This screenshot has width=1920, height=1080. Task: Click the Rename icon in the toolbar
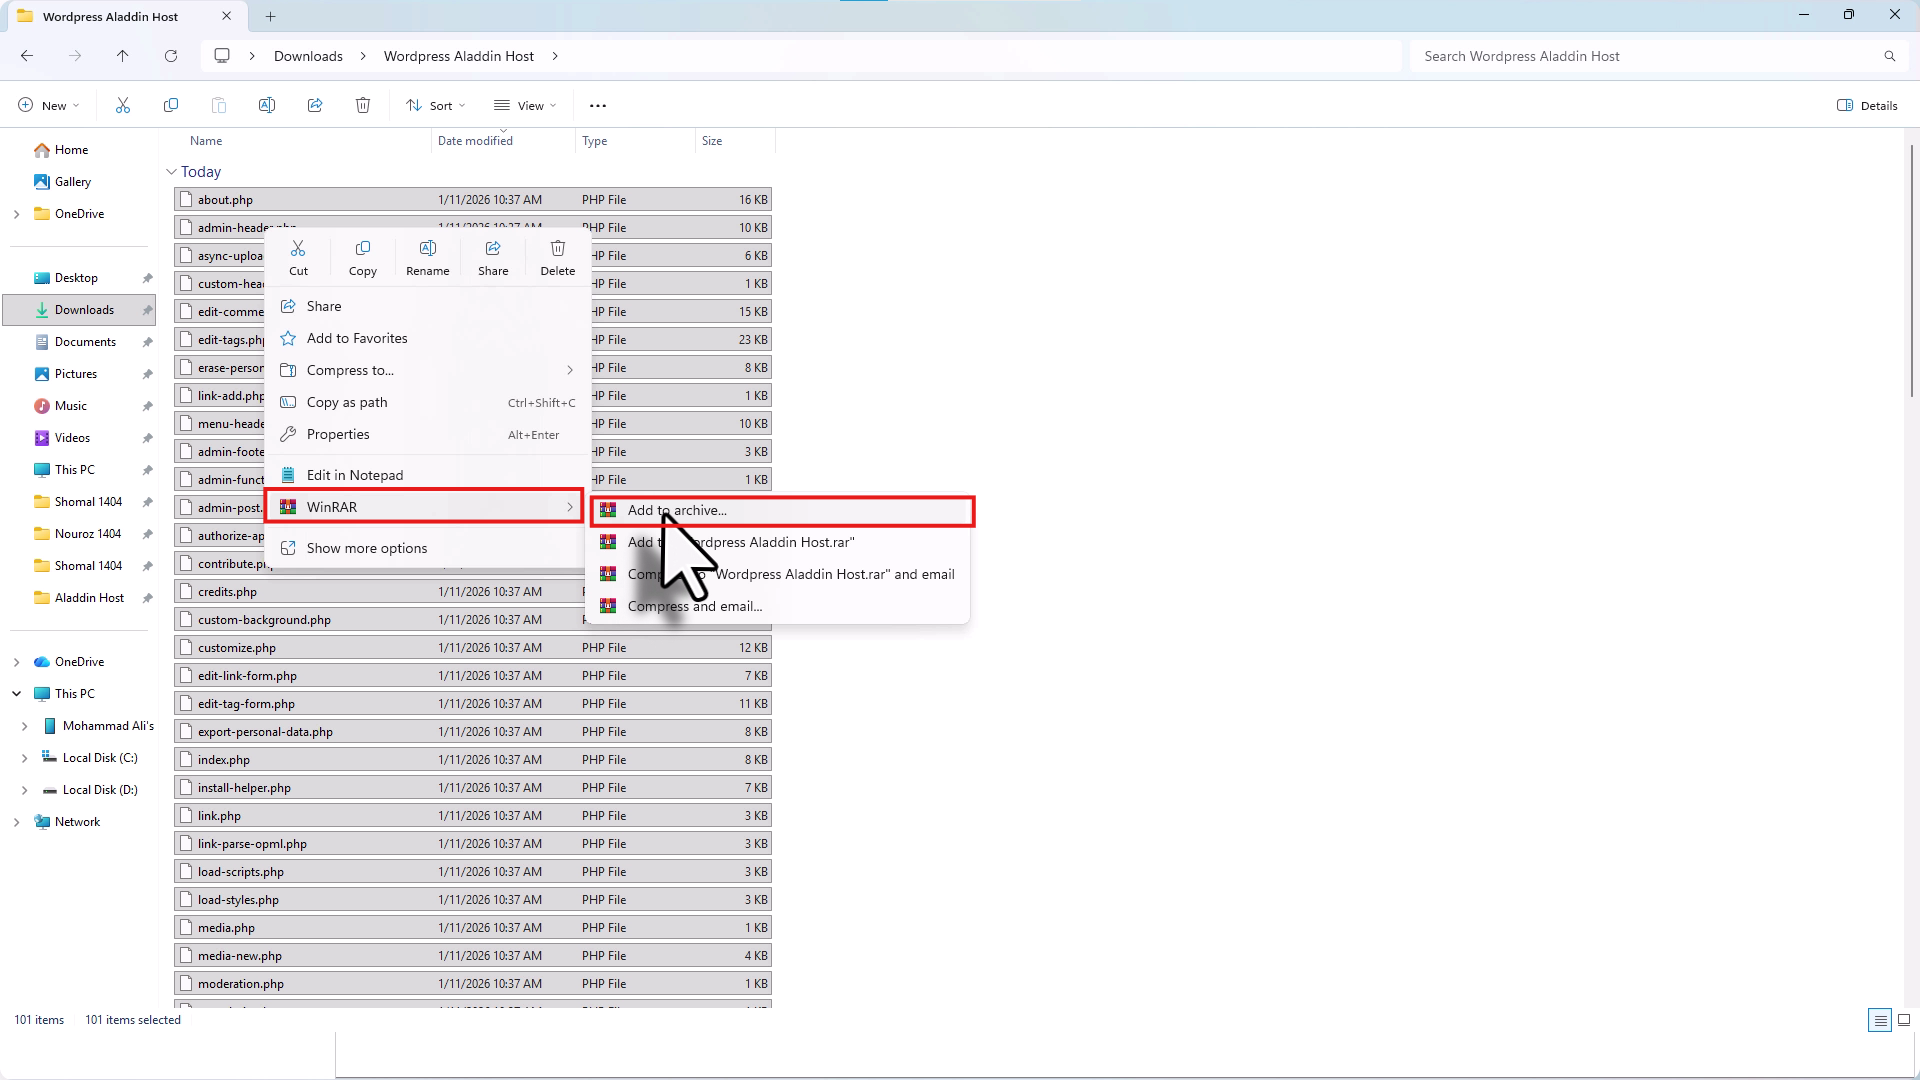coord(267,105)
